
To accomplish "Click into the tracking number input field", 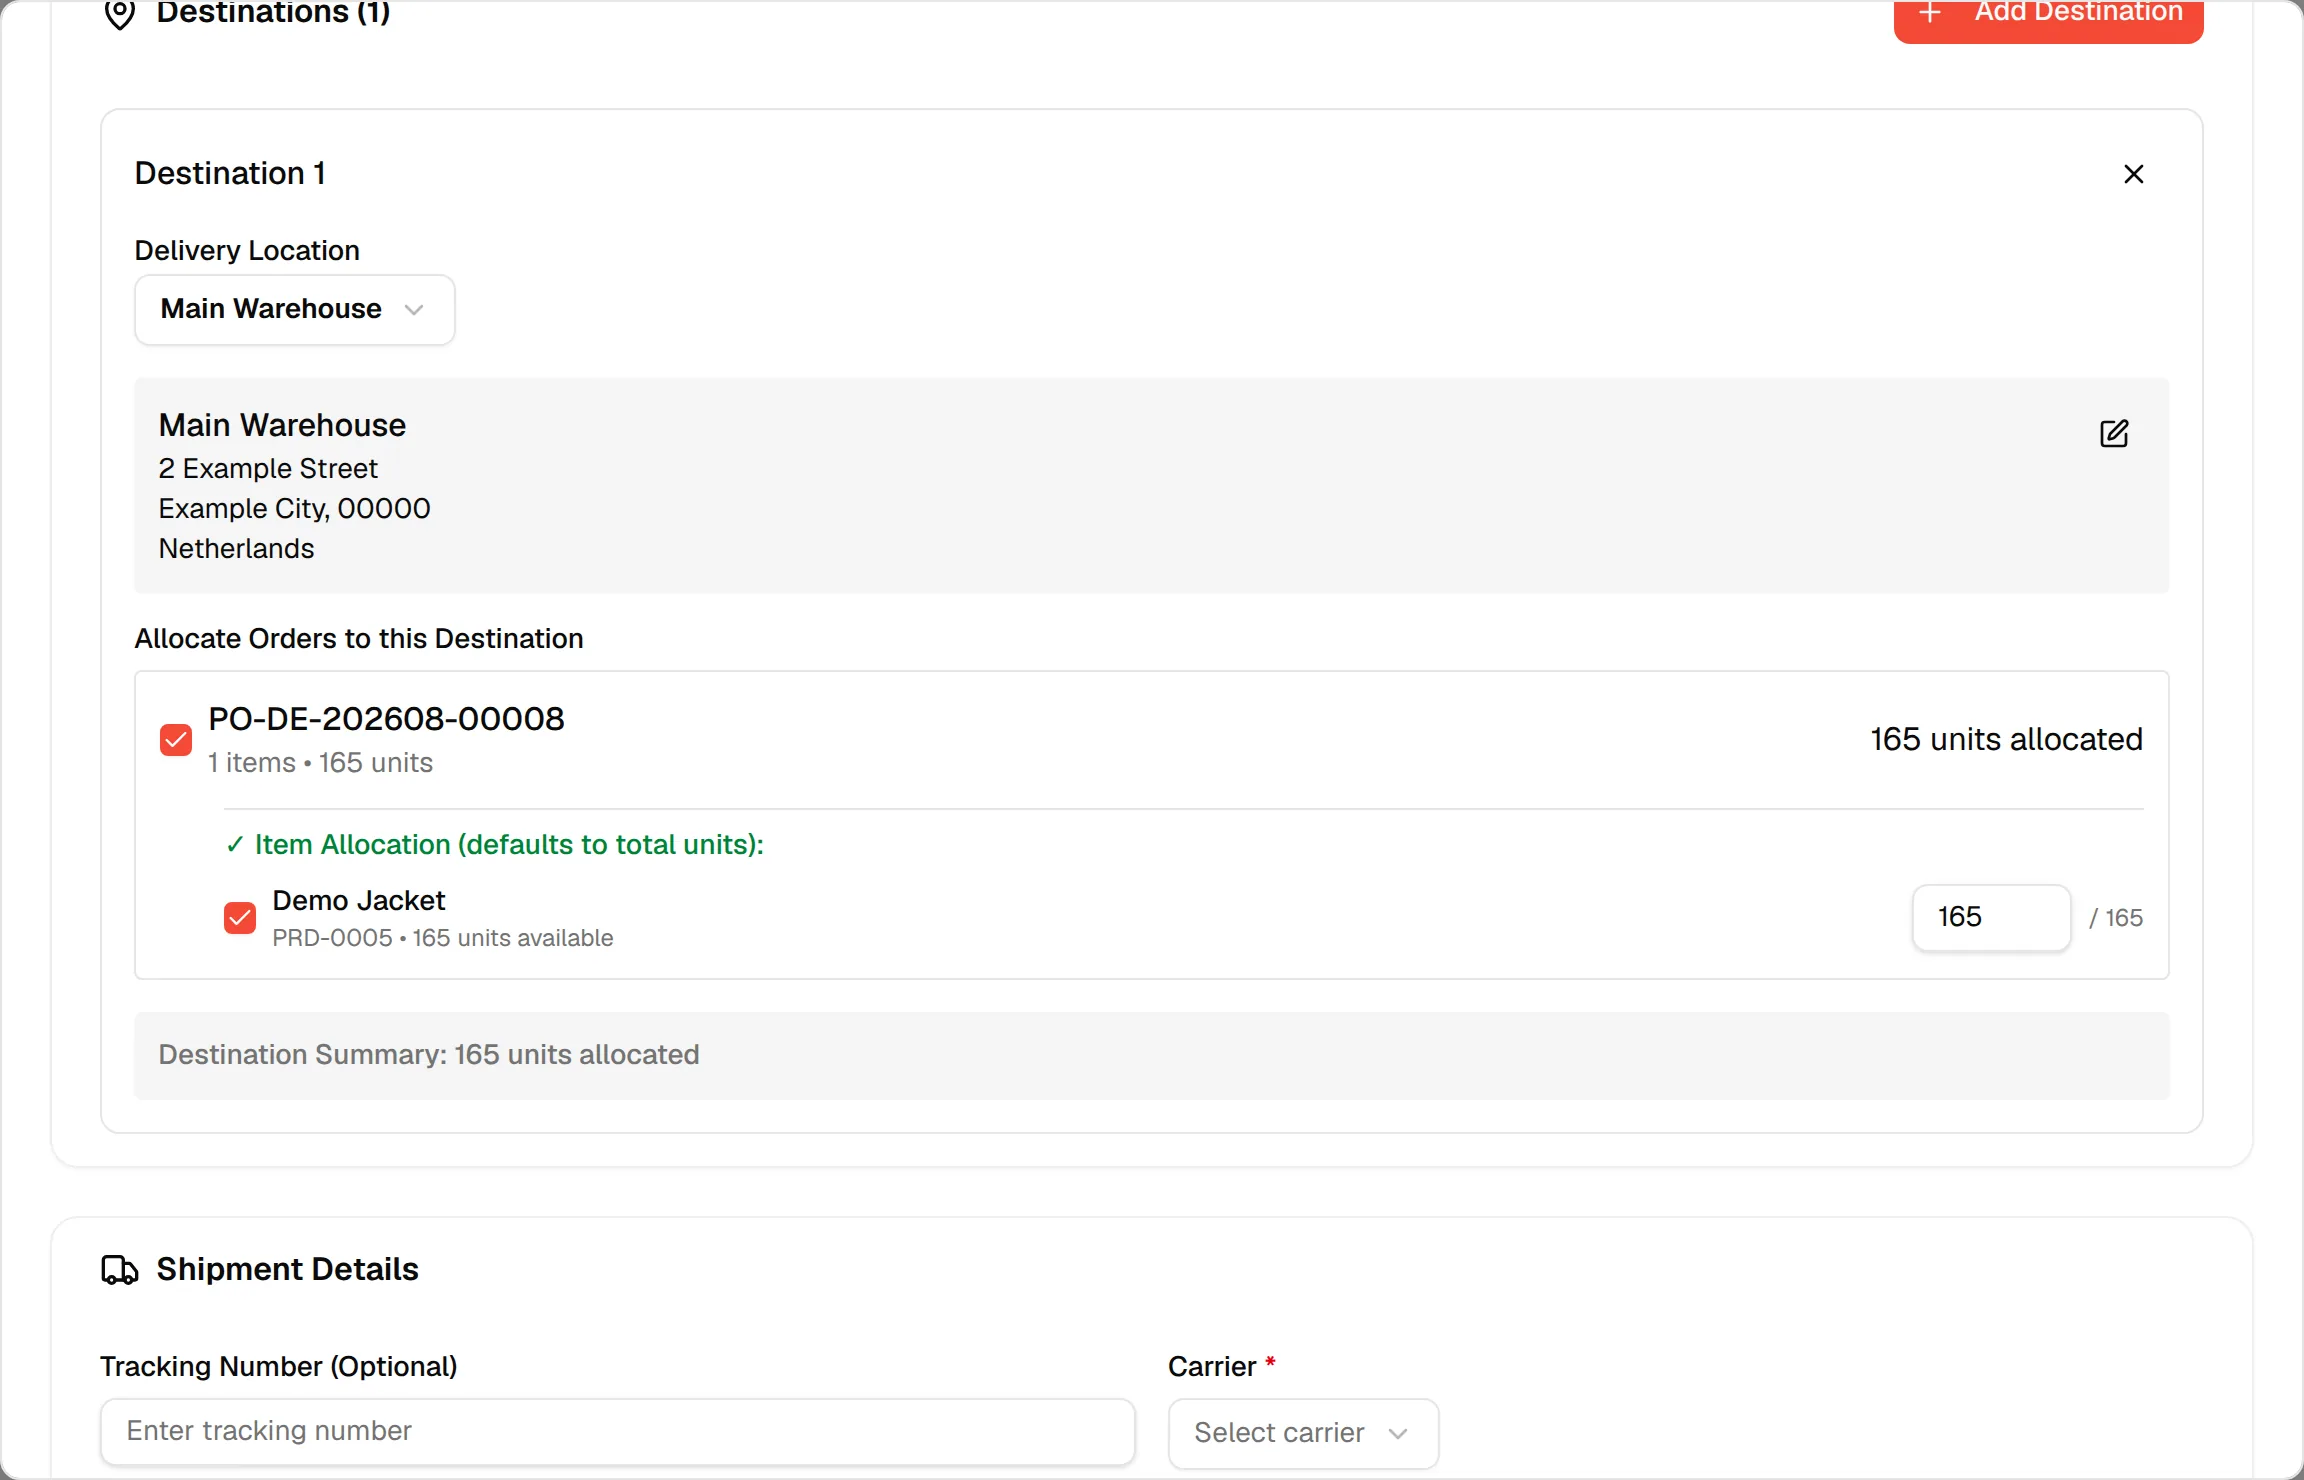I will [617, 1431].
